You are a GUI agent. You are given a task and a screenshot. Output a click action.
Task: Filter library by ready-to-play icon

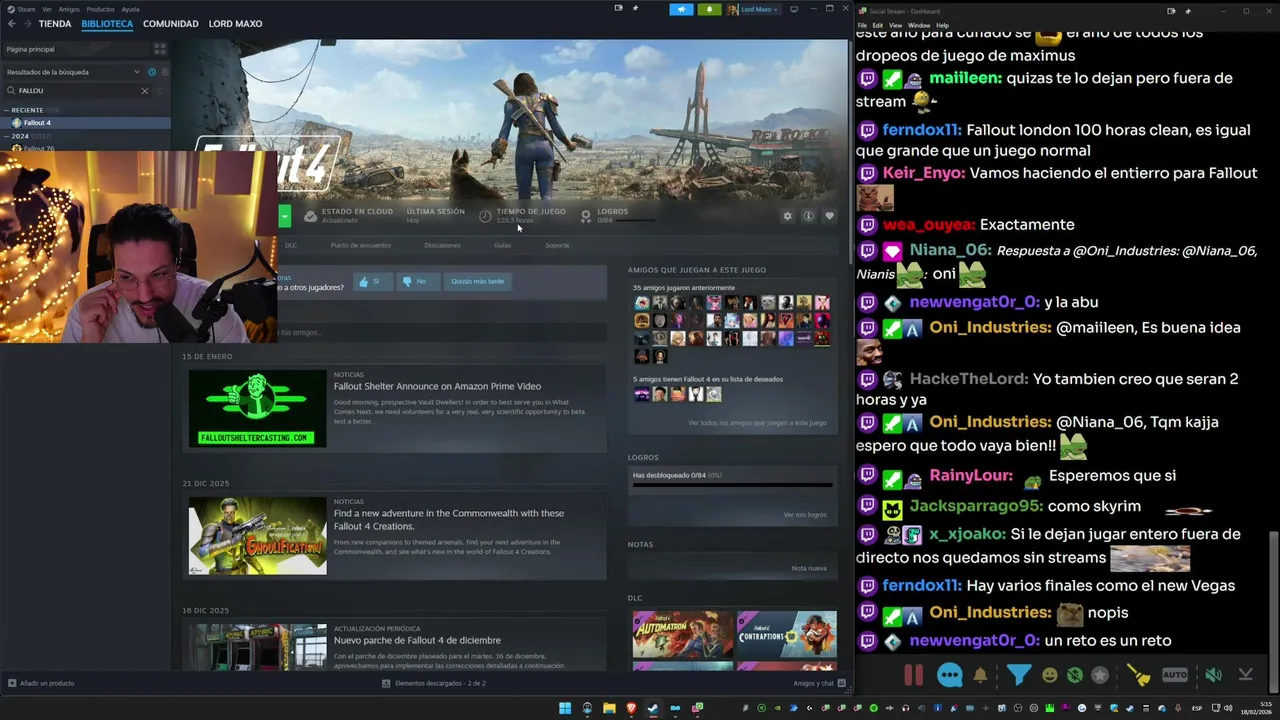164,72
